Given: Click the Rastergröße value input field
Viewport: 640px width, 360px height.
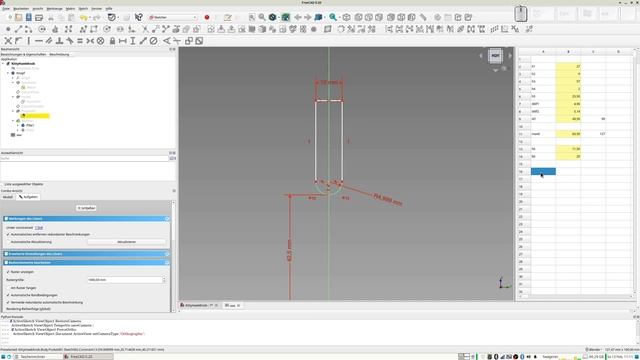Looking at the screenshot, I should (124, 280).
